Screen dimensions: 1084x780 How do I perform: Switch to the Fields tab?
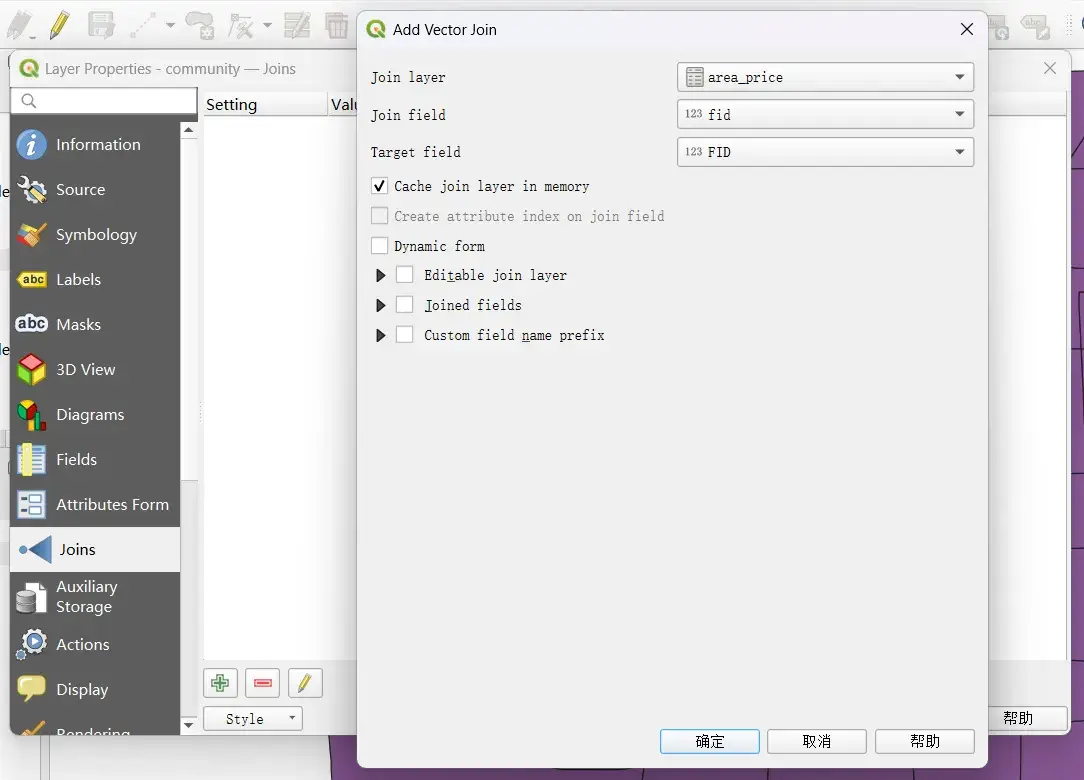coord(95,459)
